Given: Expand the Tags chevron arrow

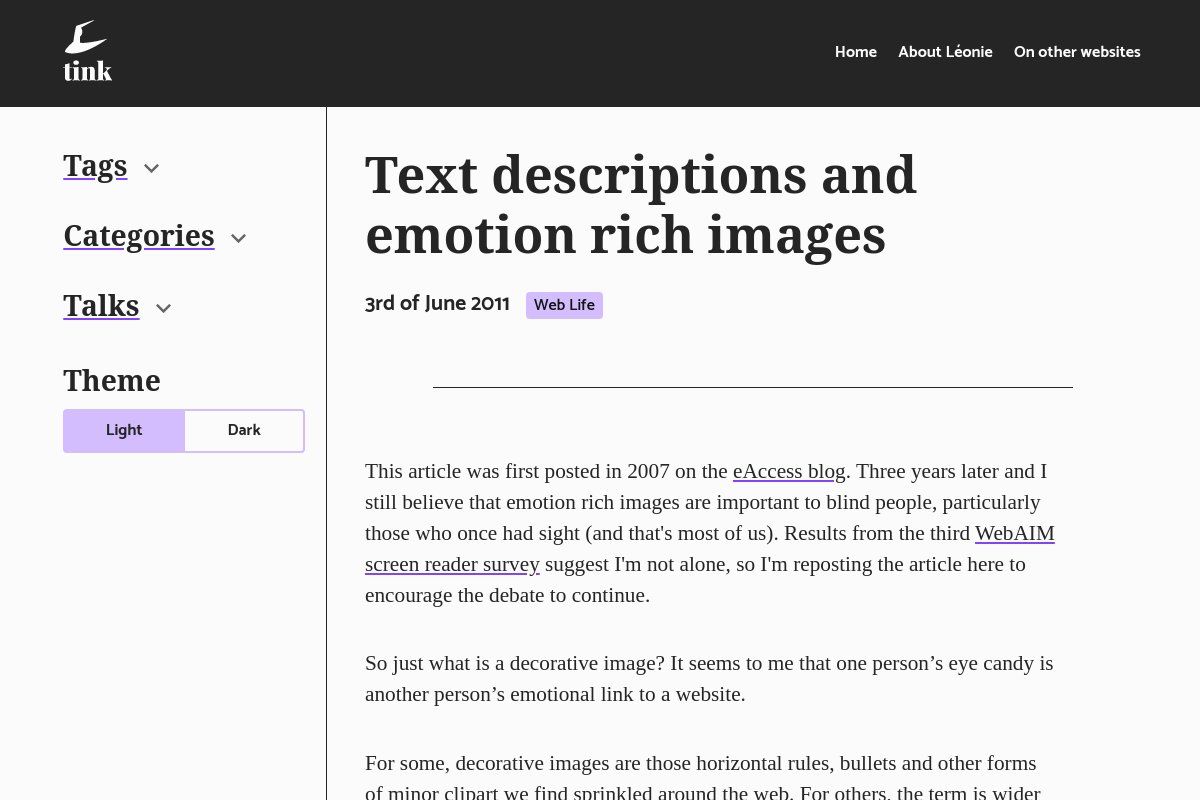Looking at the screenshot, I should click(152, 168).
